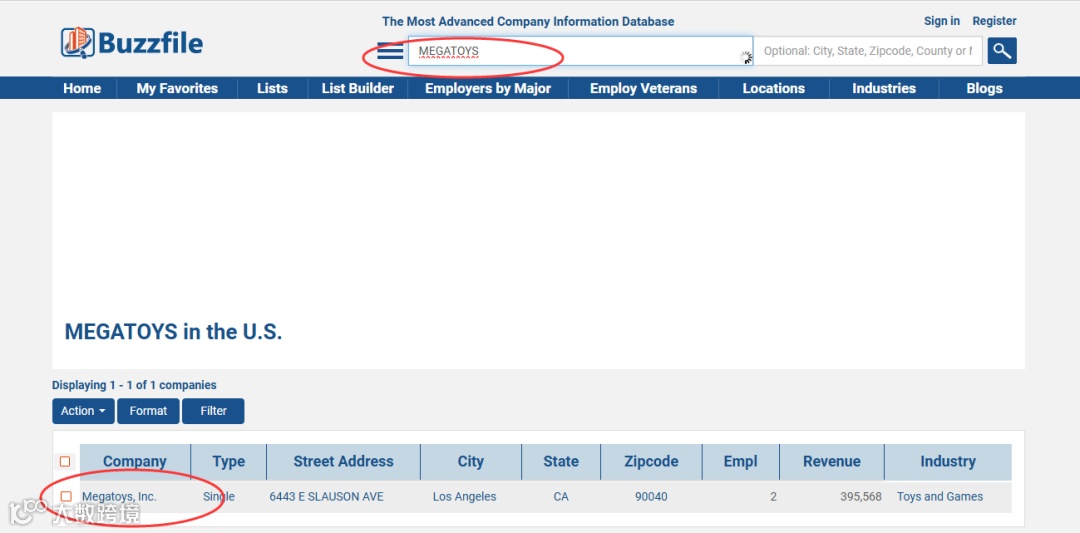Viewport: 1080px width, 533px height.
Task: Select the header checkbox for all companies
Action: coord(65,461)
